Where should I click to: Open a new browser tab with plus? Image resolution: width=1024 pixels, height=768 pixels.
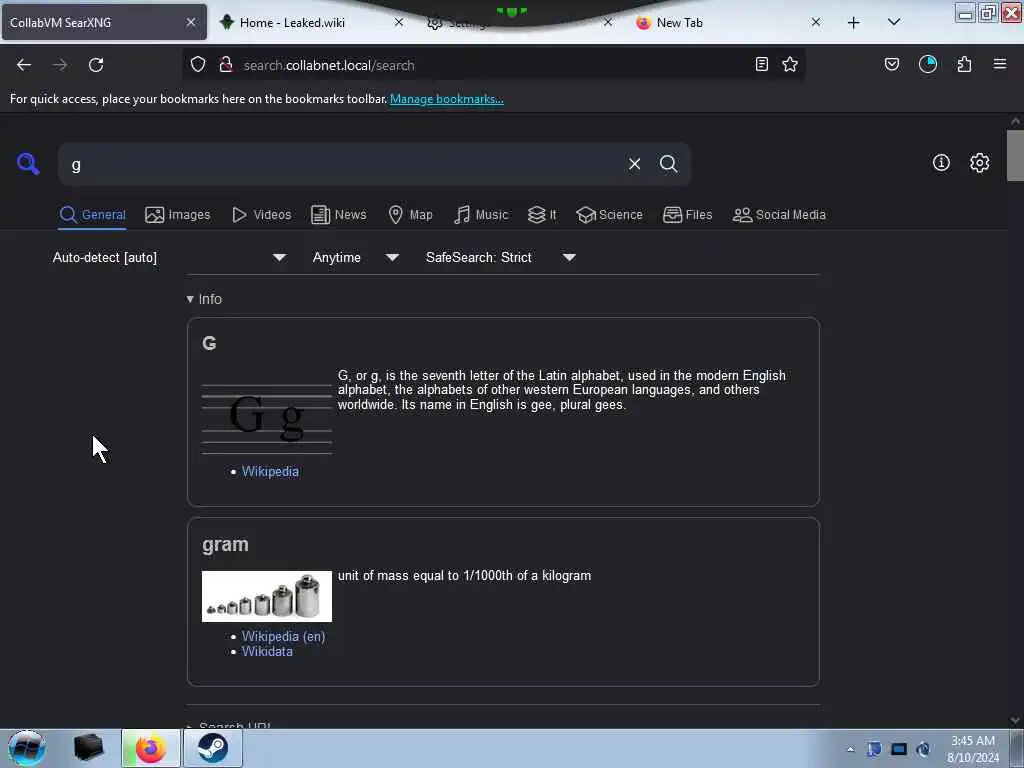[x=854, y=23]
